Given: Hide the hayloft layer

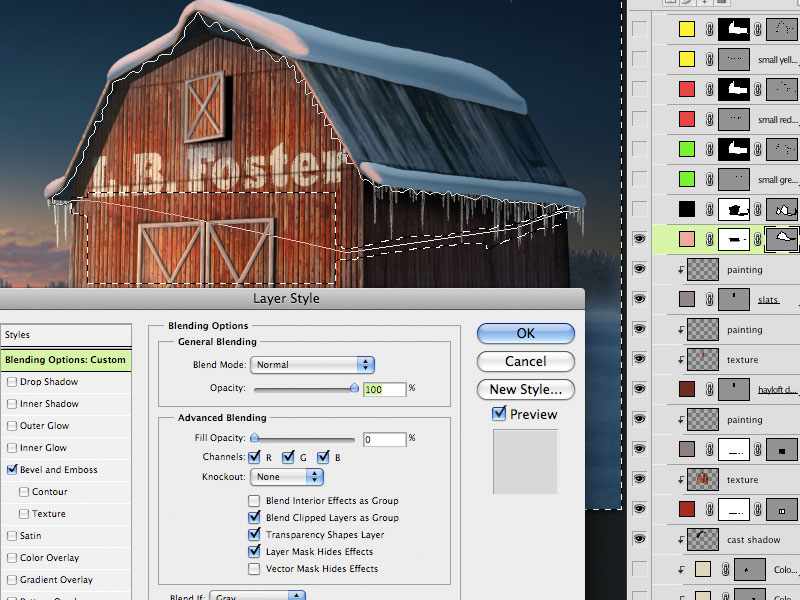Looking at the screenshot, I should click(x=639, y=389).
